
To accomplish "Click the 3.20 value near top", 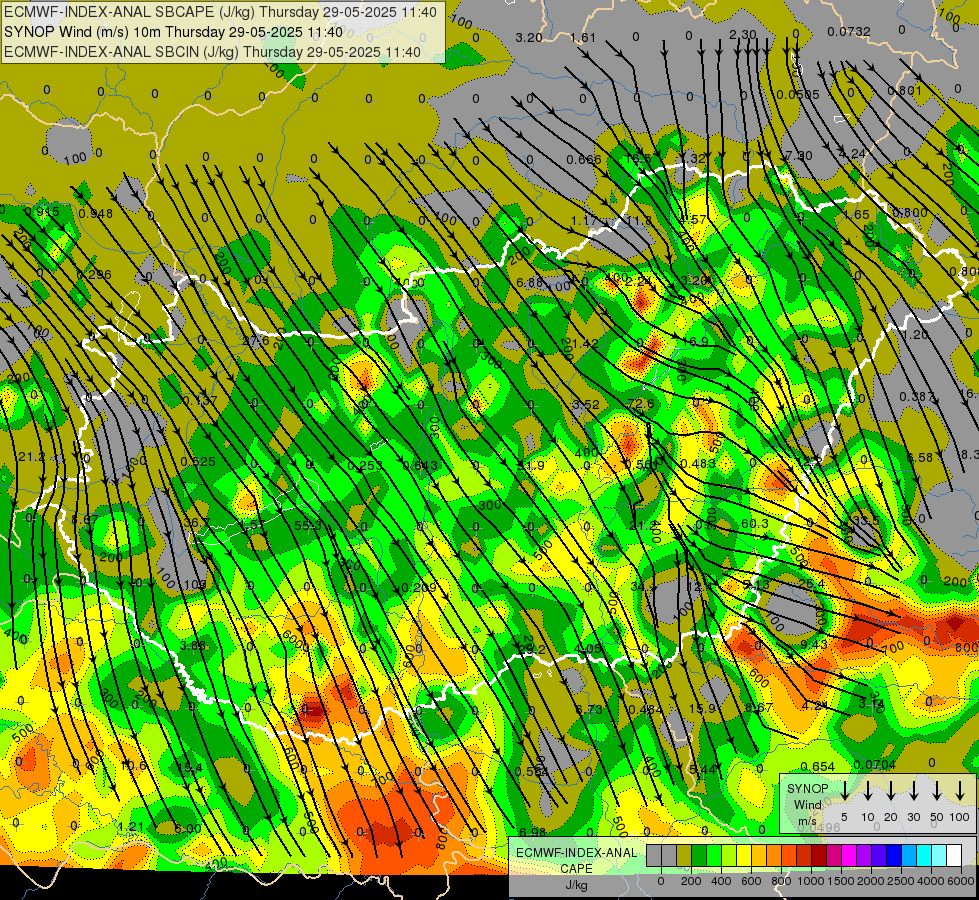I will 529,37.
